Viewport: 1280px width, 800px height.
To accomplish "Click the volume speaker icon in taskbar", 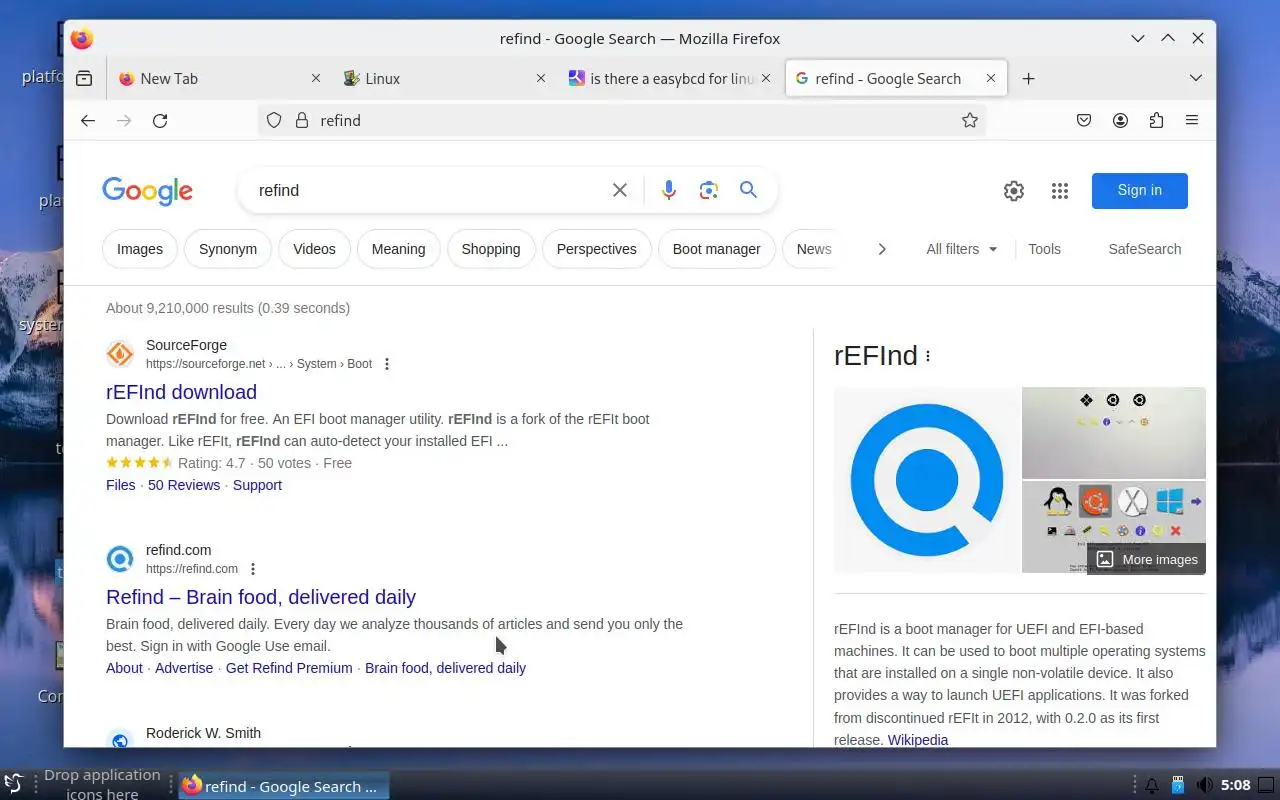I will click(1205, 785).
